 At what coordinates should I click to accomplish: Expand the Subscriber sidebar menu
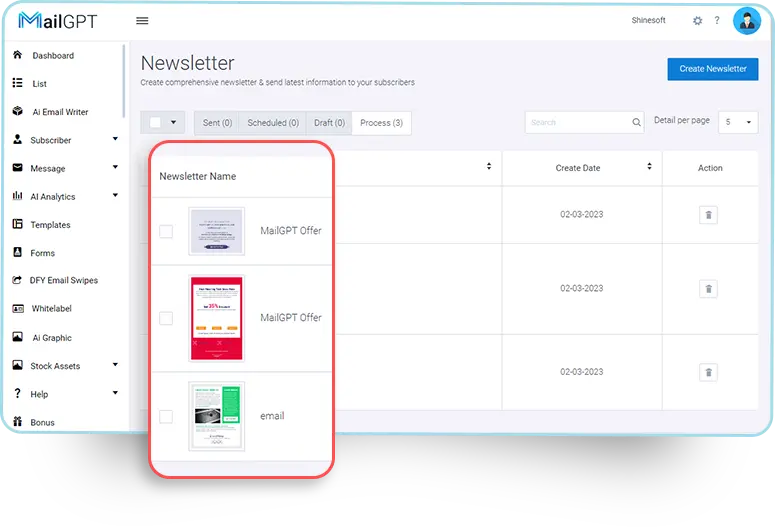click(115, 140)
